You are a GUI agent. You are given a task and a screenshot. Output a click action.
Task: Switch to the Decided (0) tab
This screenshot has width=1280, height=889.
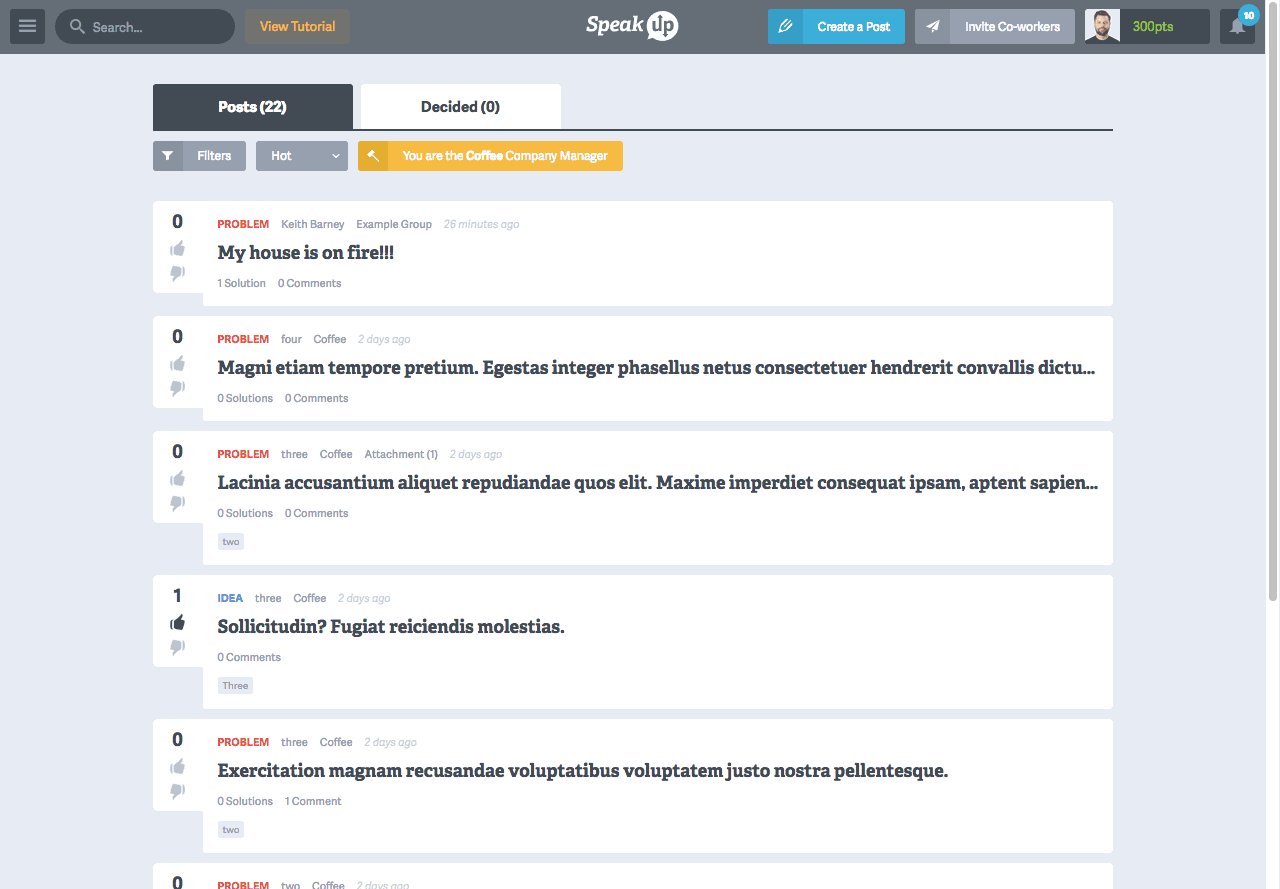point(460,107)
